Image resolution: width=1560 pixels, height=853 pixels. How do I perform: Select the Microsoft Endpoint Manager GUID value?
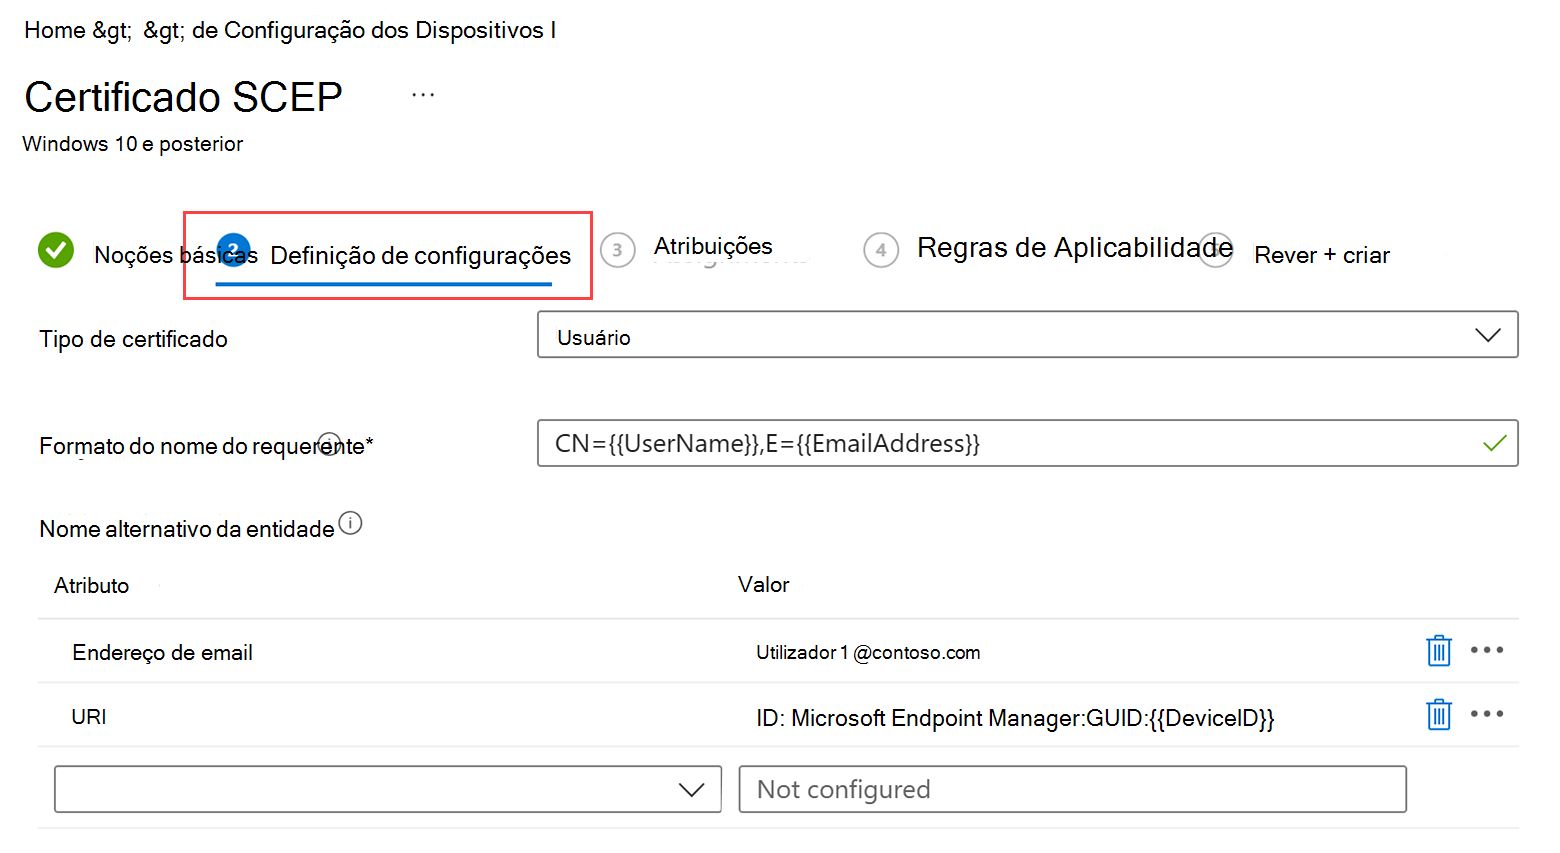[1015, 718]
